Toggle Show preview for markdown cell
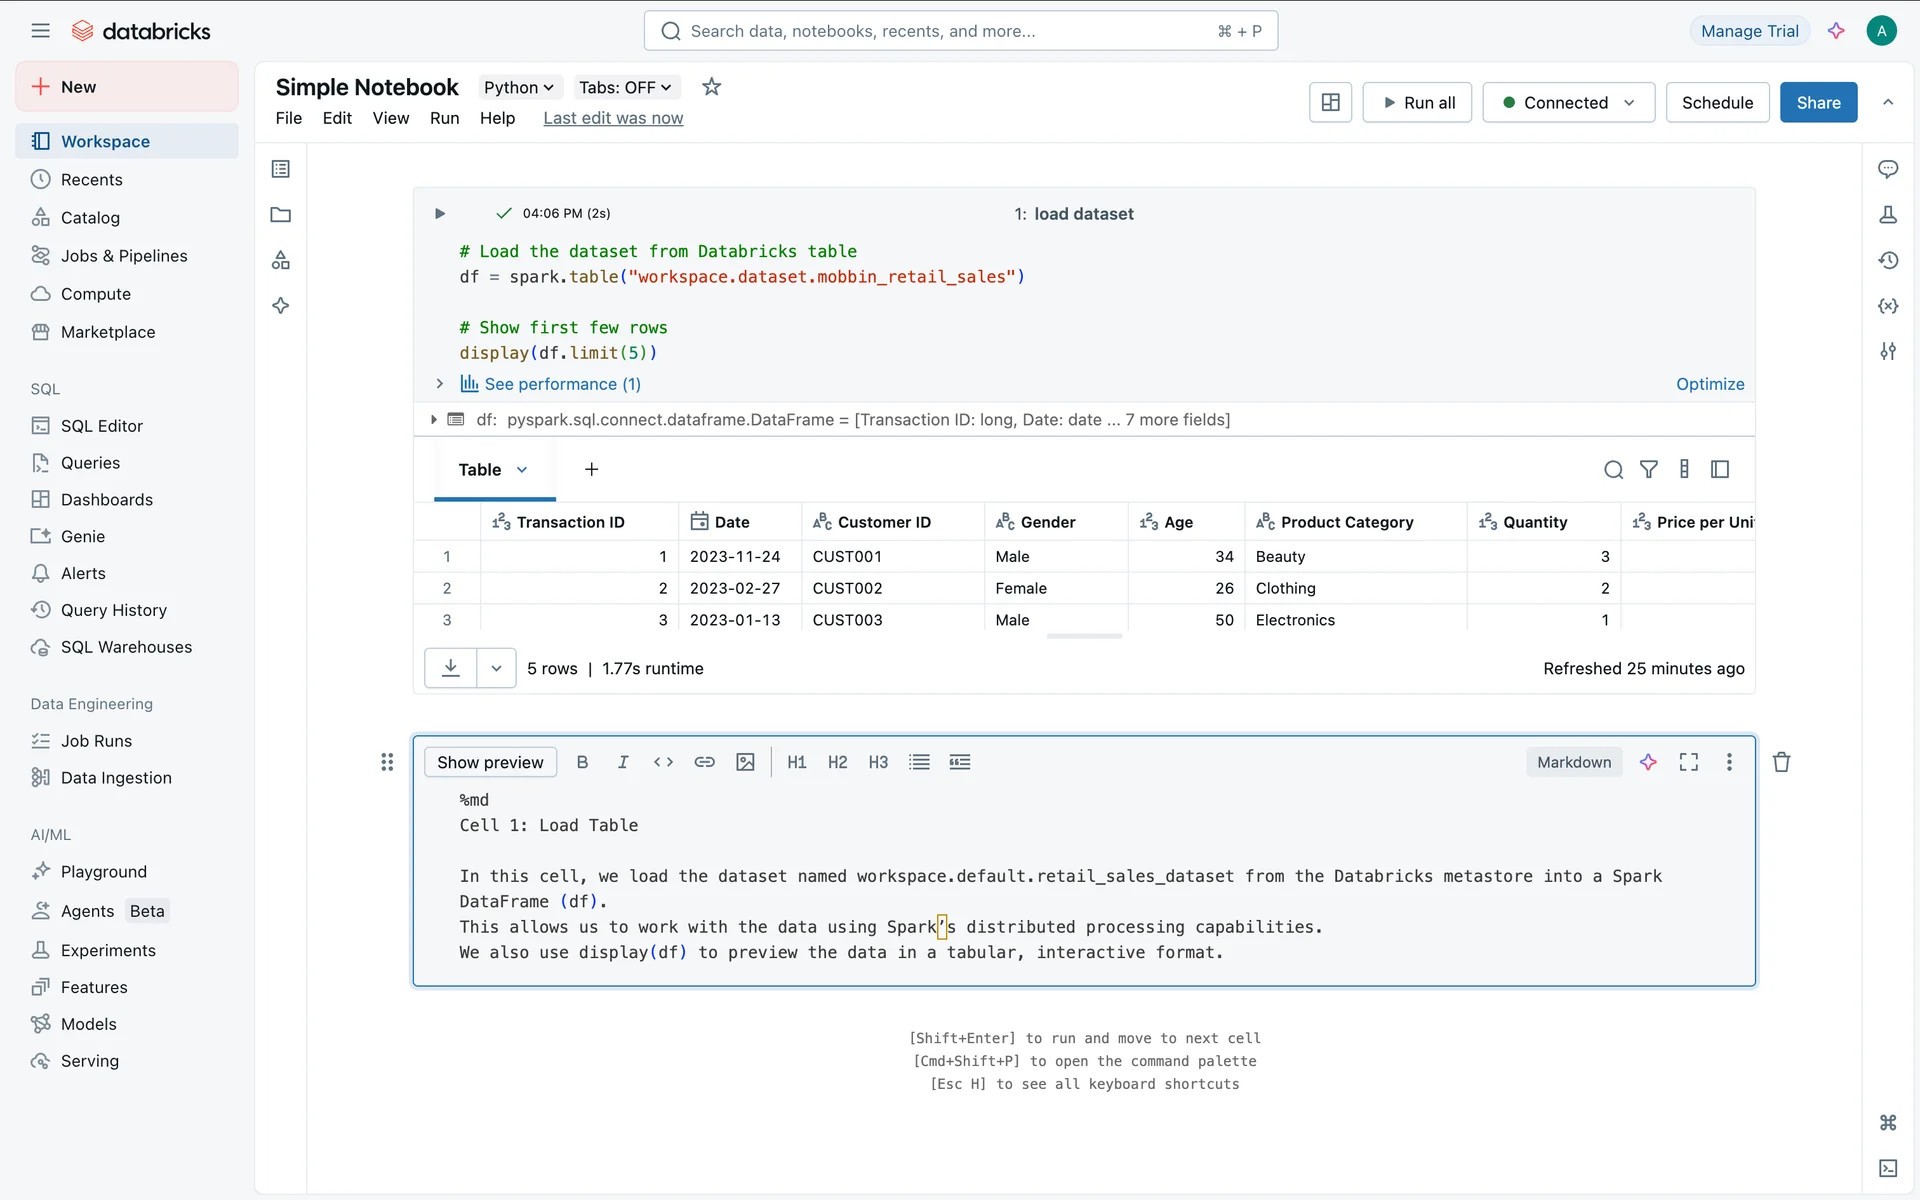The width and height of the screenshot is (1920, 1200). click(x=490, y=762)
